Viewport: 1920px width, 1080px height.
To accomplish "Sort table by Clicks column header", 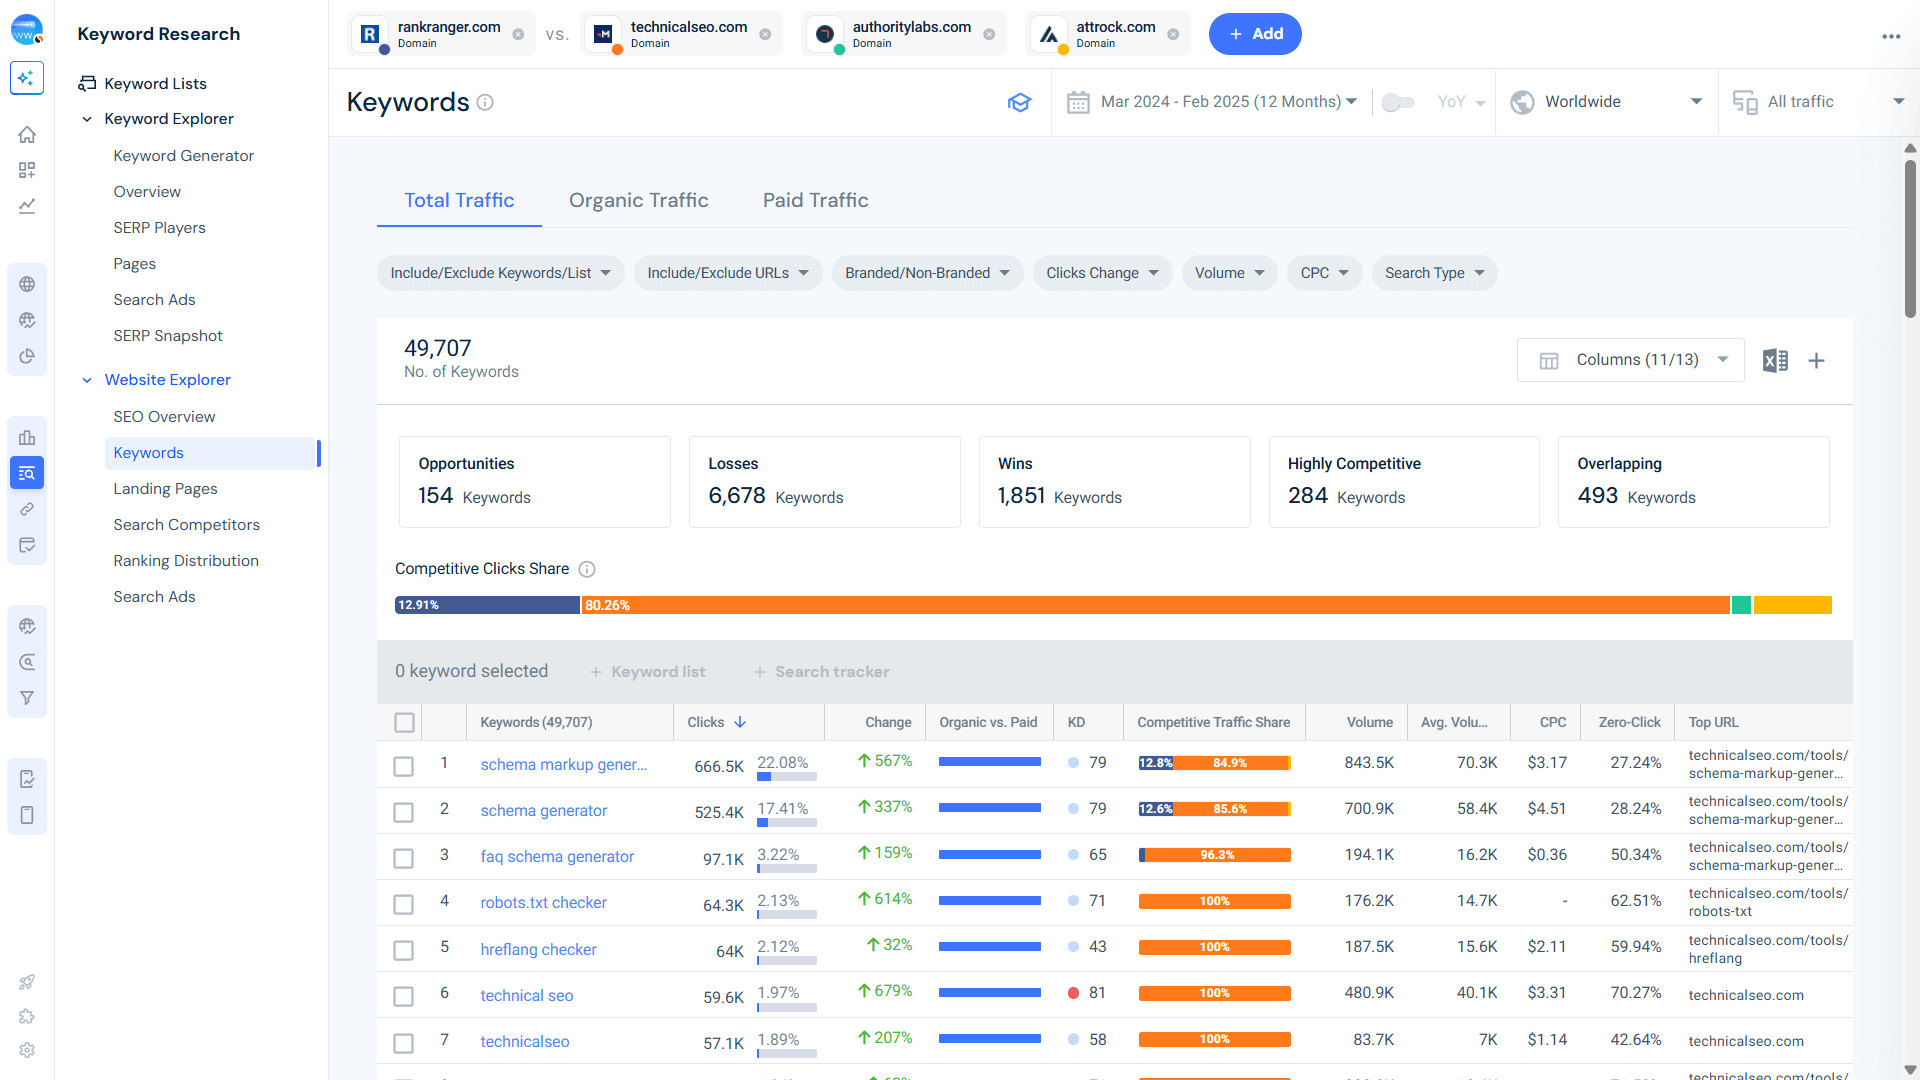I will [x=716, y=722].
